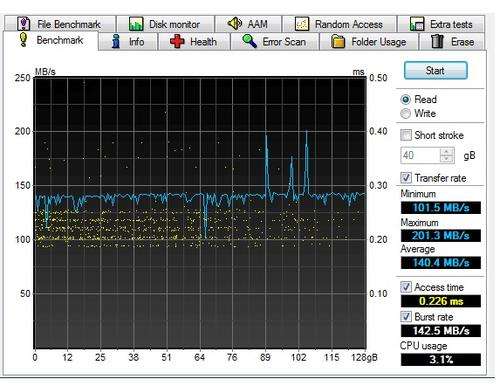This screenshot has width=500, height=386.
Task: Open Random Access tab icon
Action: 302,24
